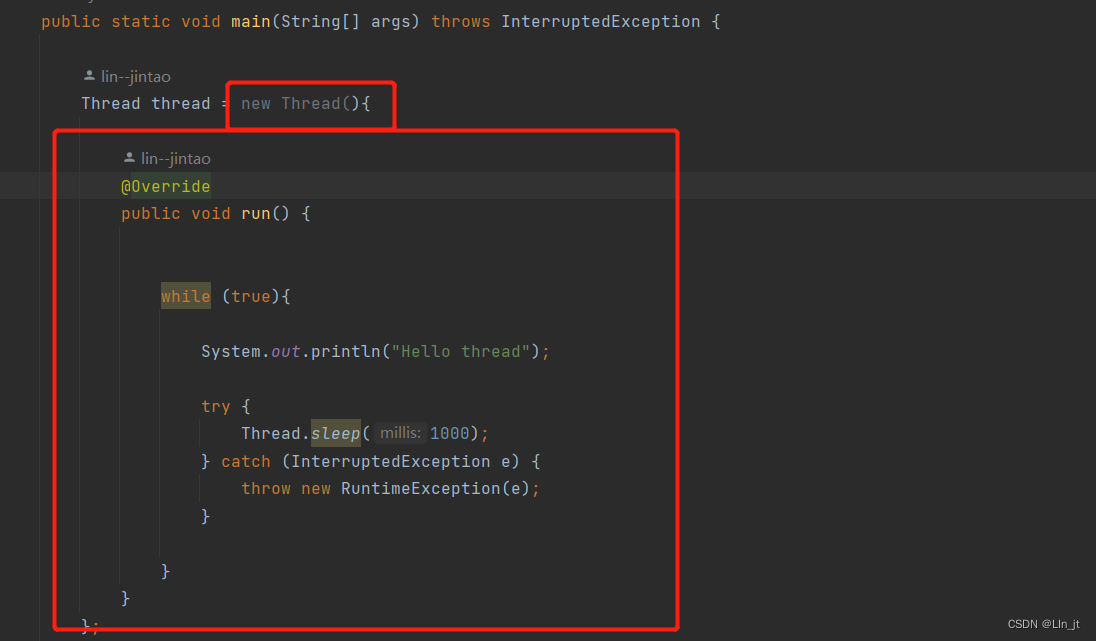The width and height of the screenshot is (1096, 641).
Task: Click InterruptedException e in the catch clause
Action: 401,461
